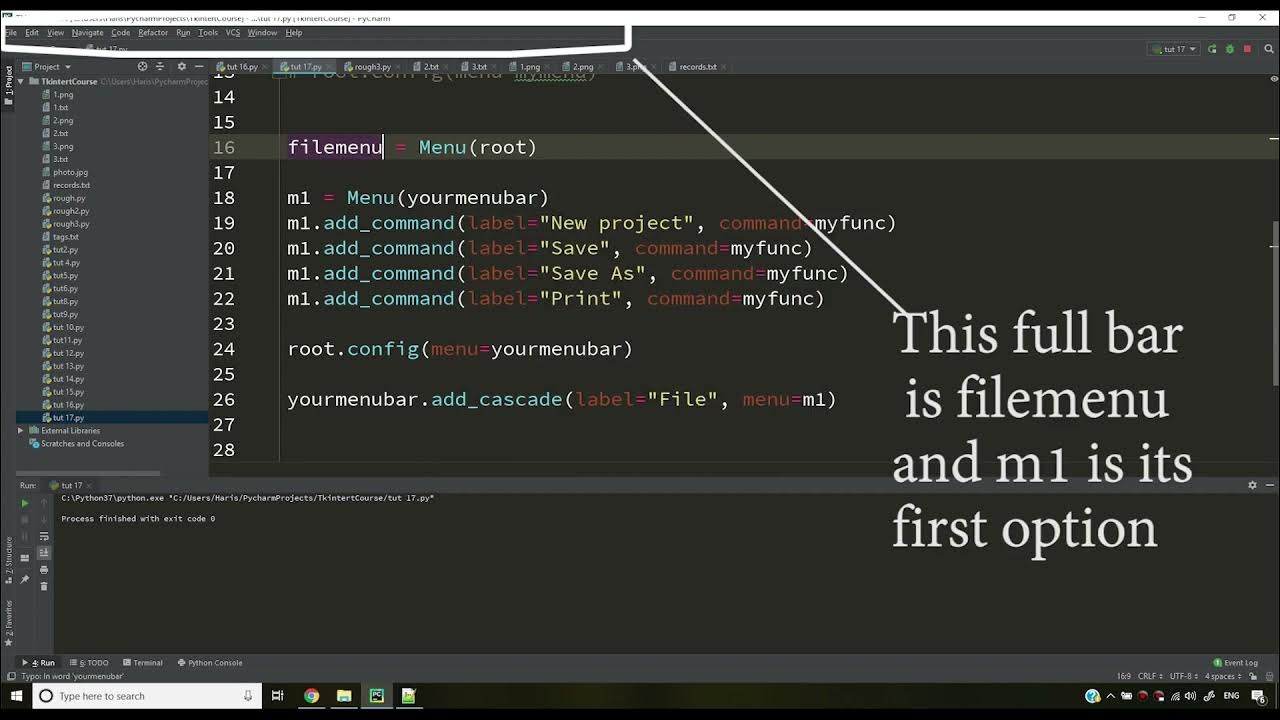The height and width of the screenshot is (720, 1280).
Task: Toggle the 1: Project side tab
Action: pyautogui.click(x=8, y=81)
